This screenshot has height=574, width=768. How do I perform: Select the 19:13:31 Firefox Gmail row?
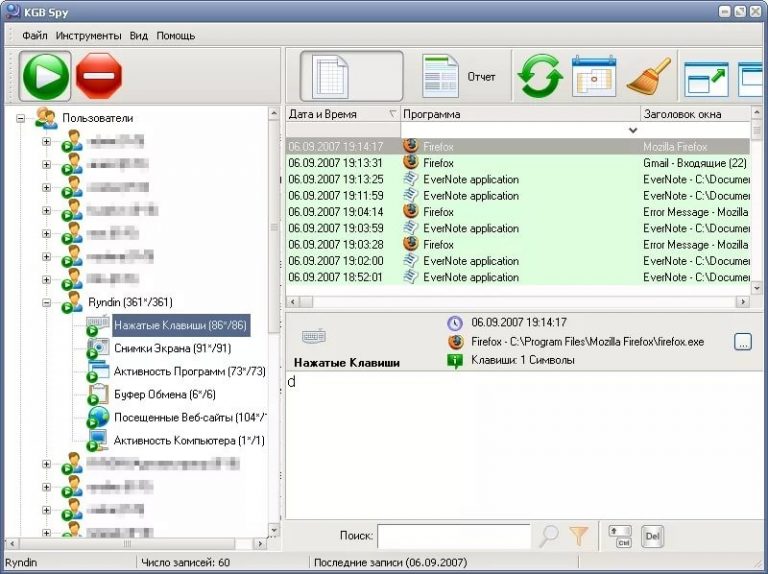point(518,163)
